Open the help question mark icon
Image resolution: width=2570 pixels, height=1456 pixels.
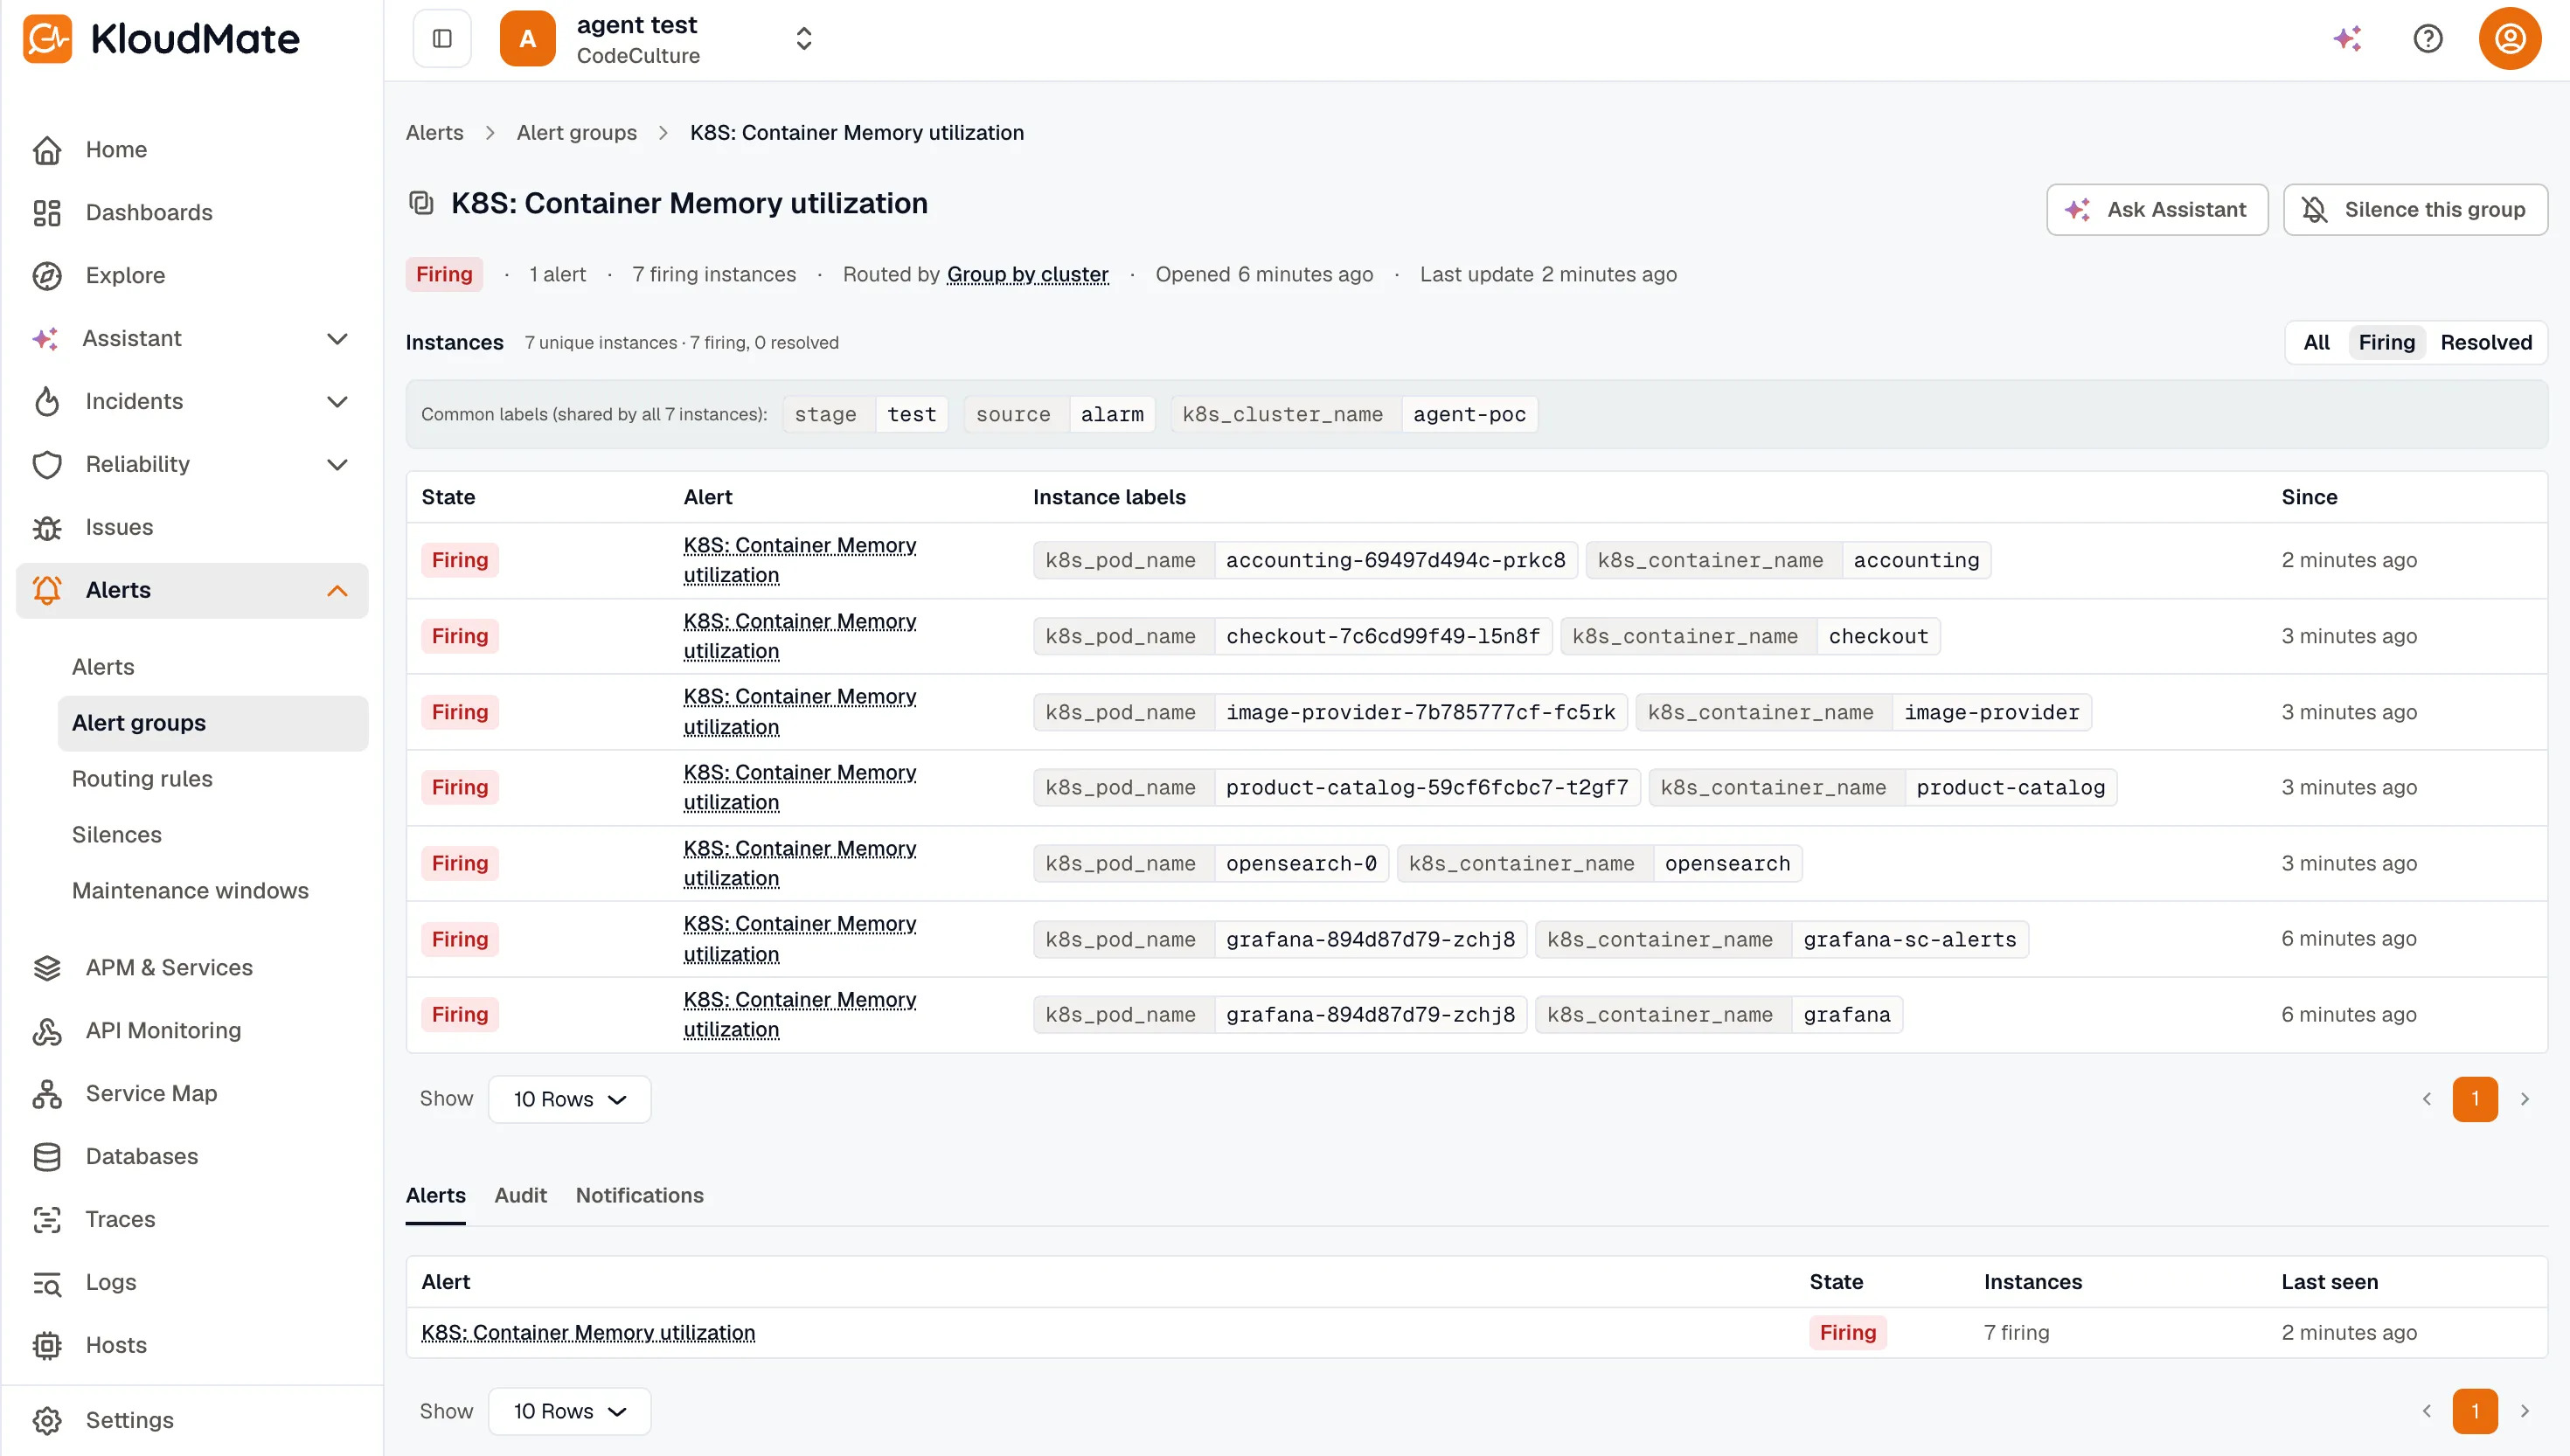click(x=2427, y=38)
